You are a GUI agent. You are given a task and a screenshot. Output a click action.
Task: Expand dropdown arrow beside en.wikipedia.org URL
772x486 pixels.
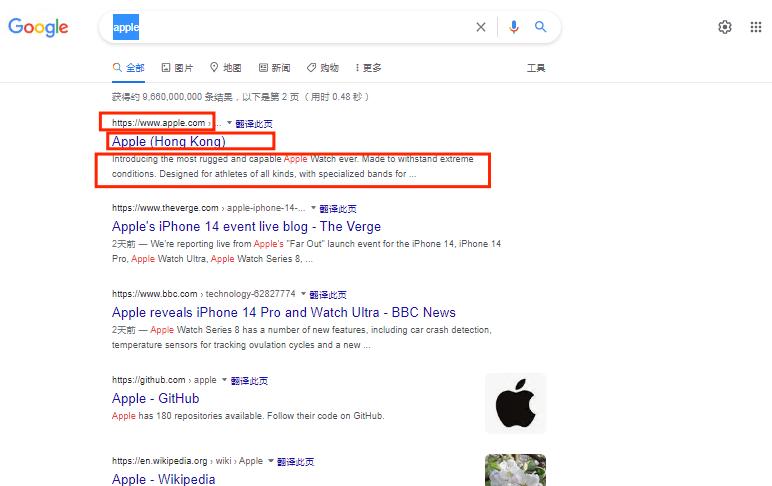point(271,461)
